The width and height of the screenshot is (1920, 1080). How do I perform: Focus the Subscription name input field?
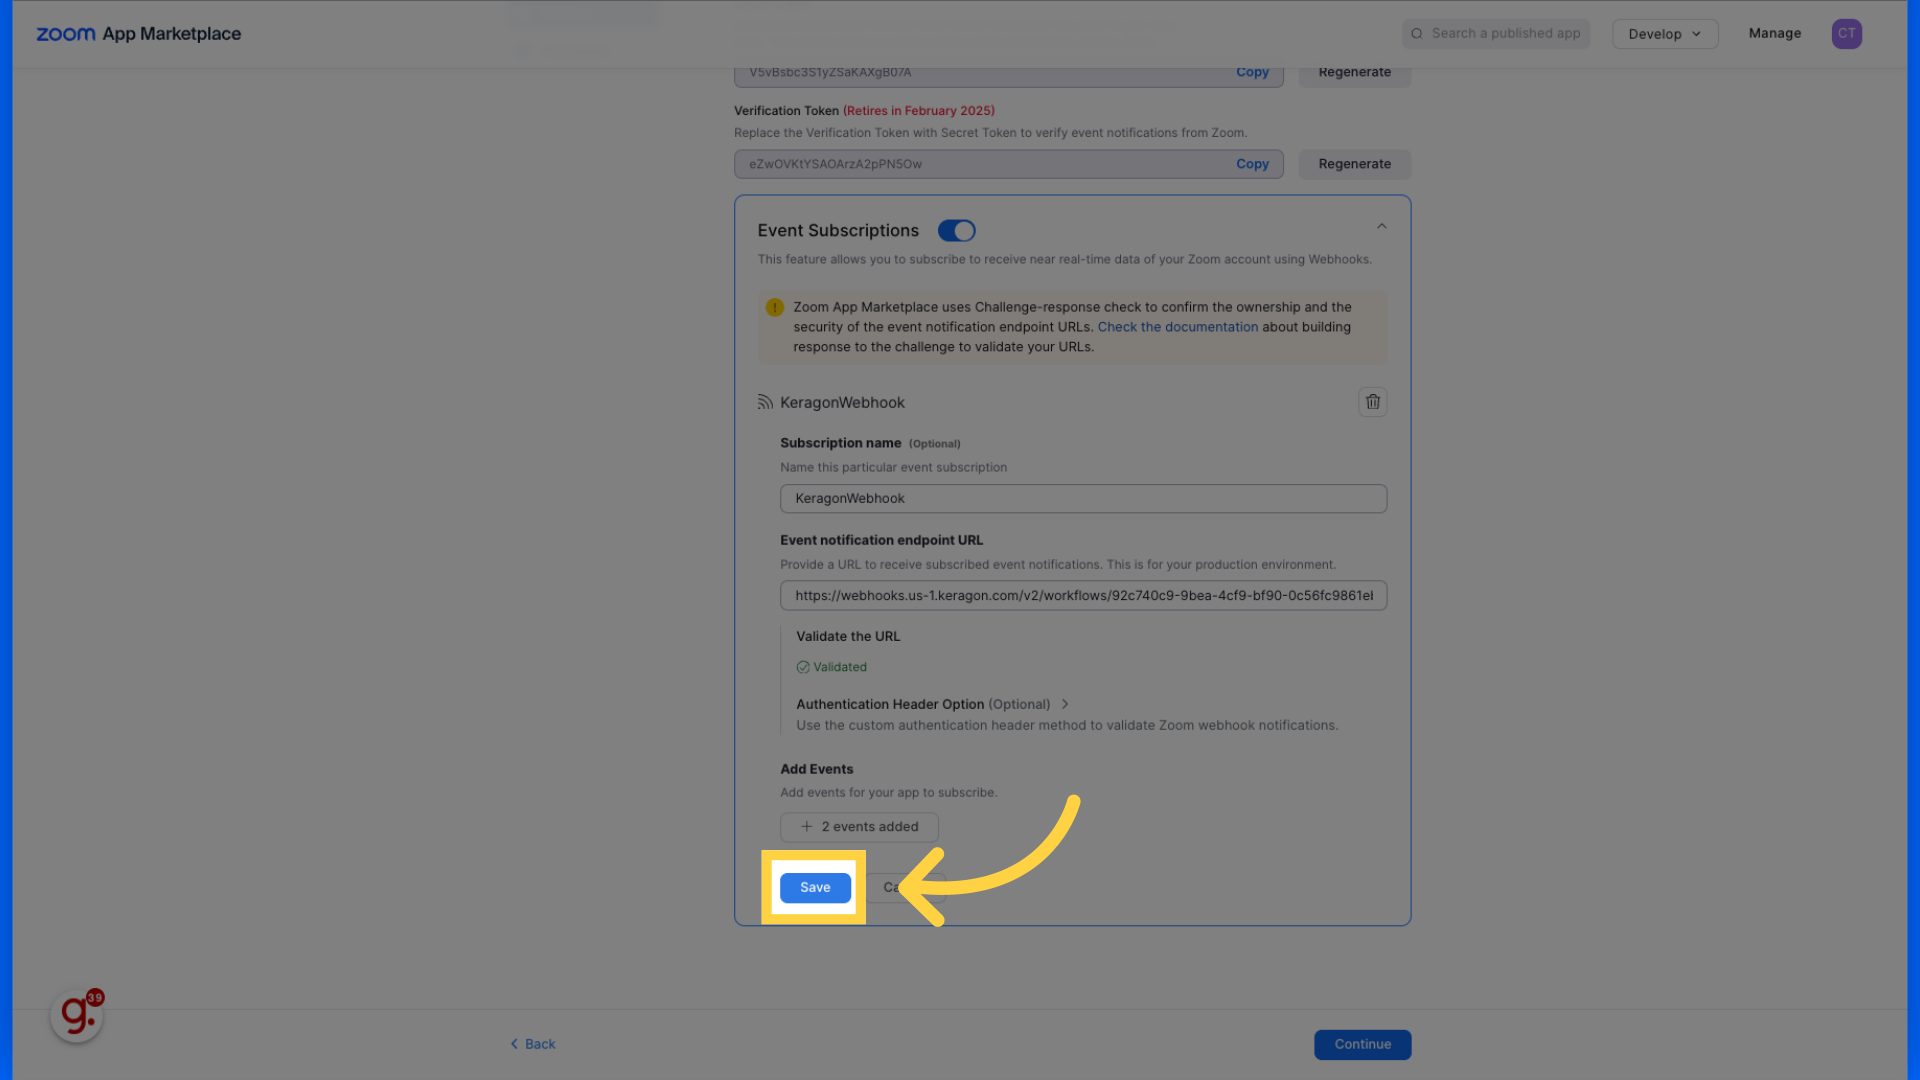coord(1083,498)
